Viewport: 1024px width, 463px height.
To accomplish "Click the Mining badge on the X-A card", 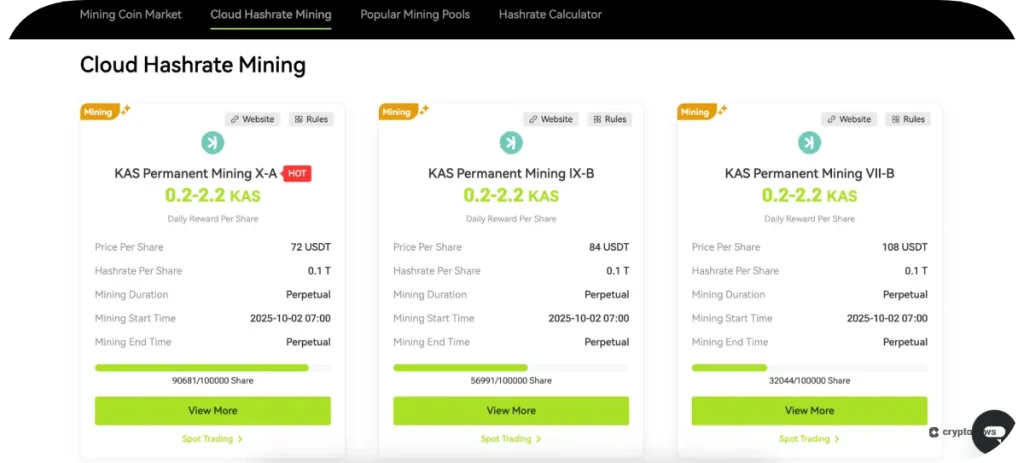I will tap(98, 112).
